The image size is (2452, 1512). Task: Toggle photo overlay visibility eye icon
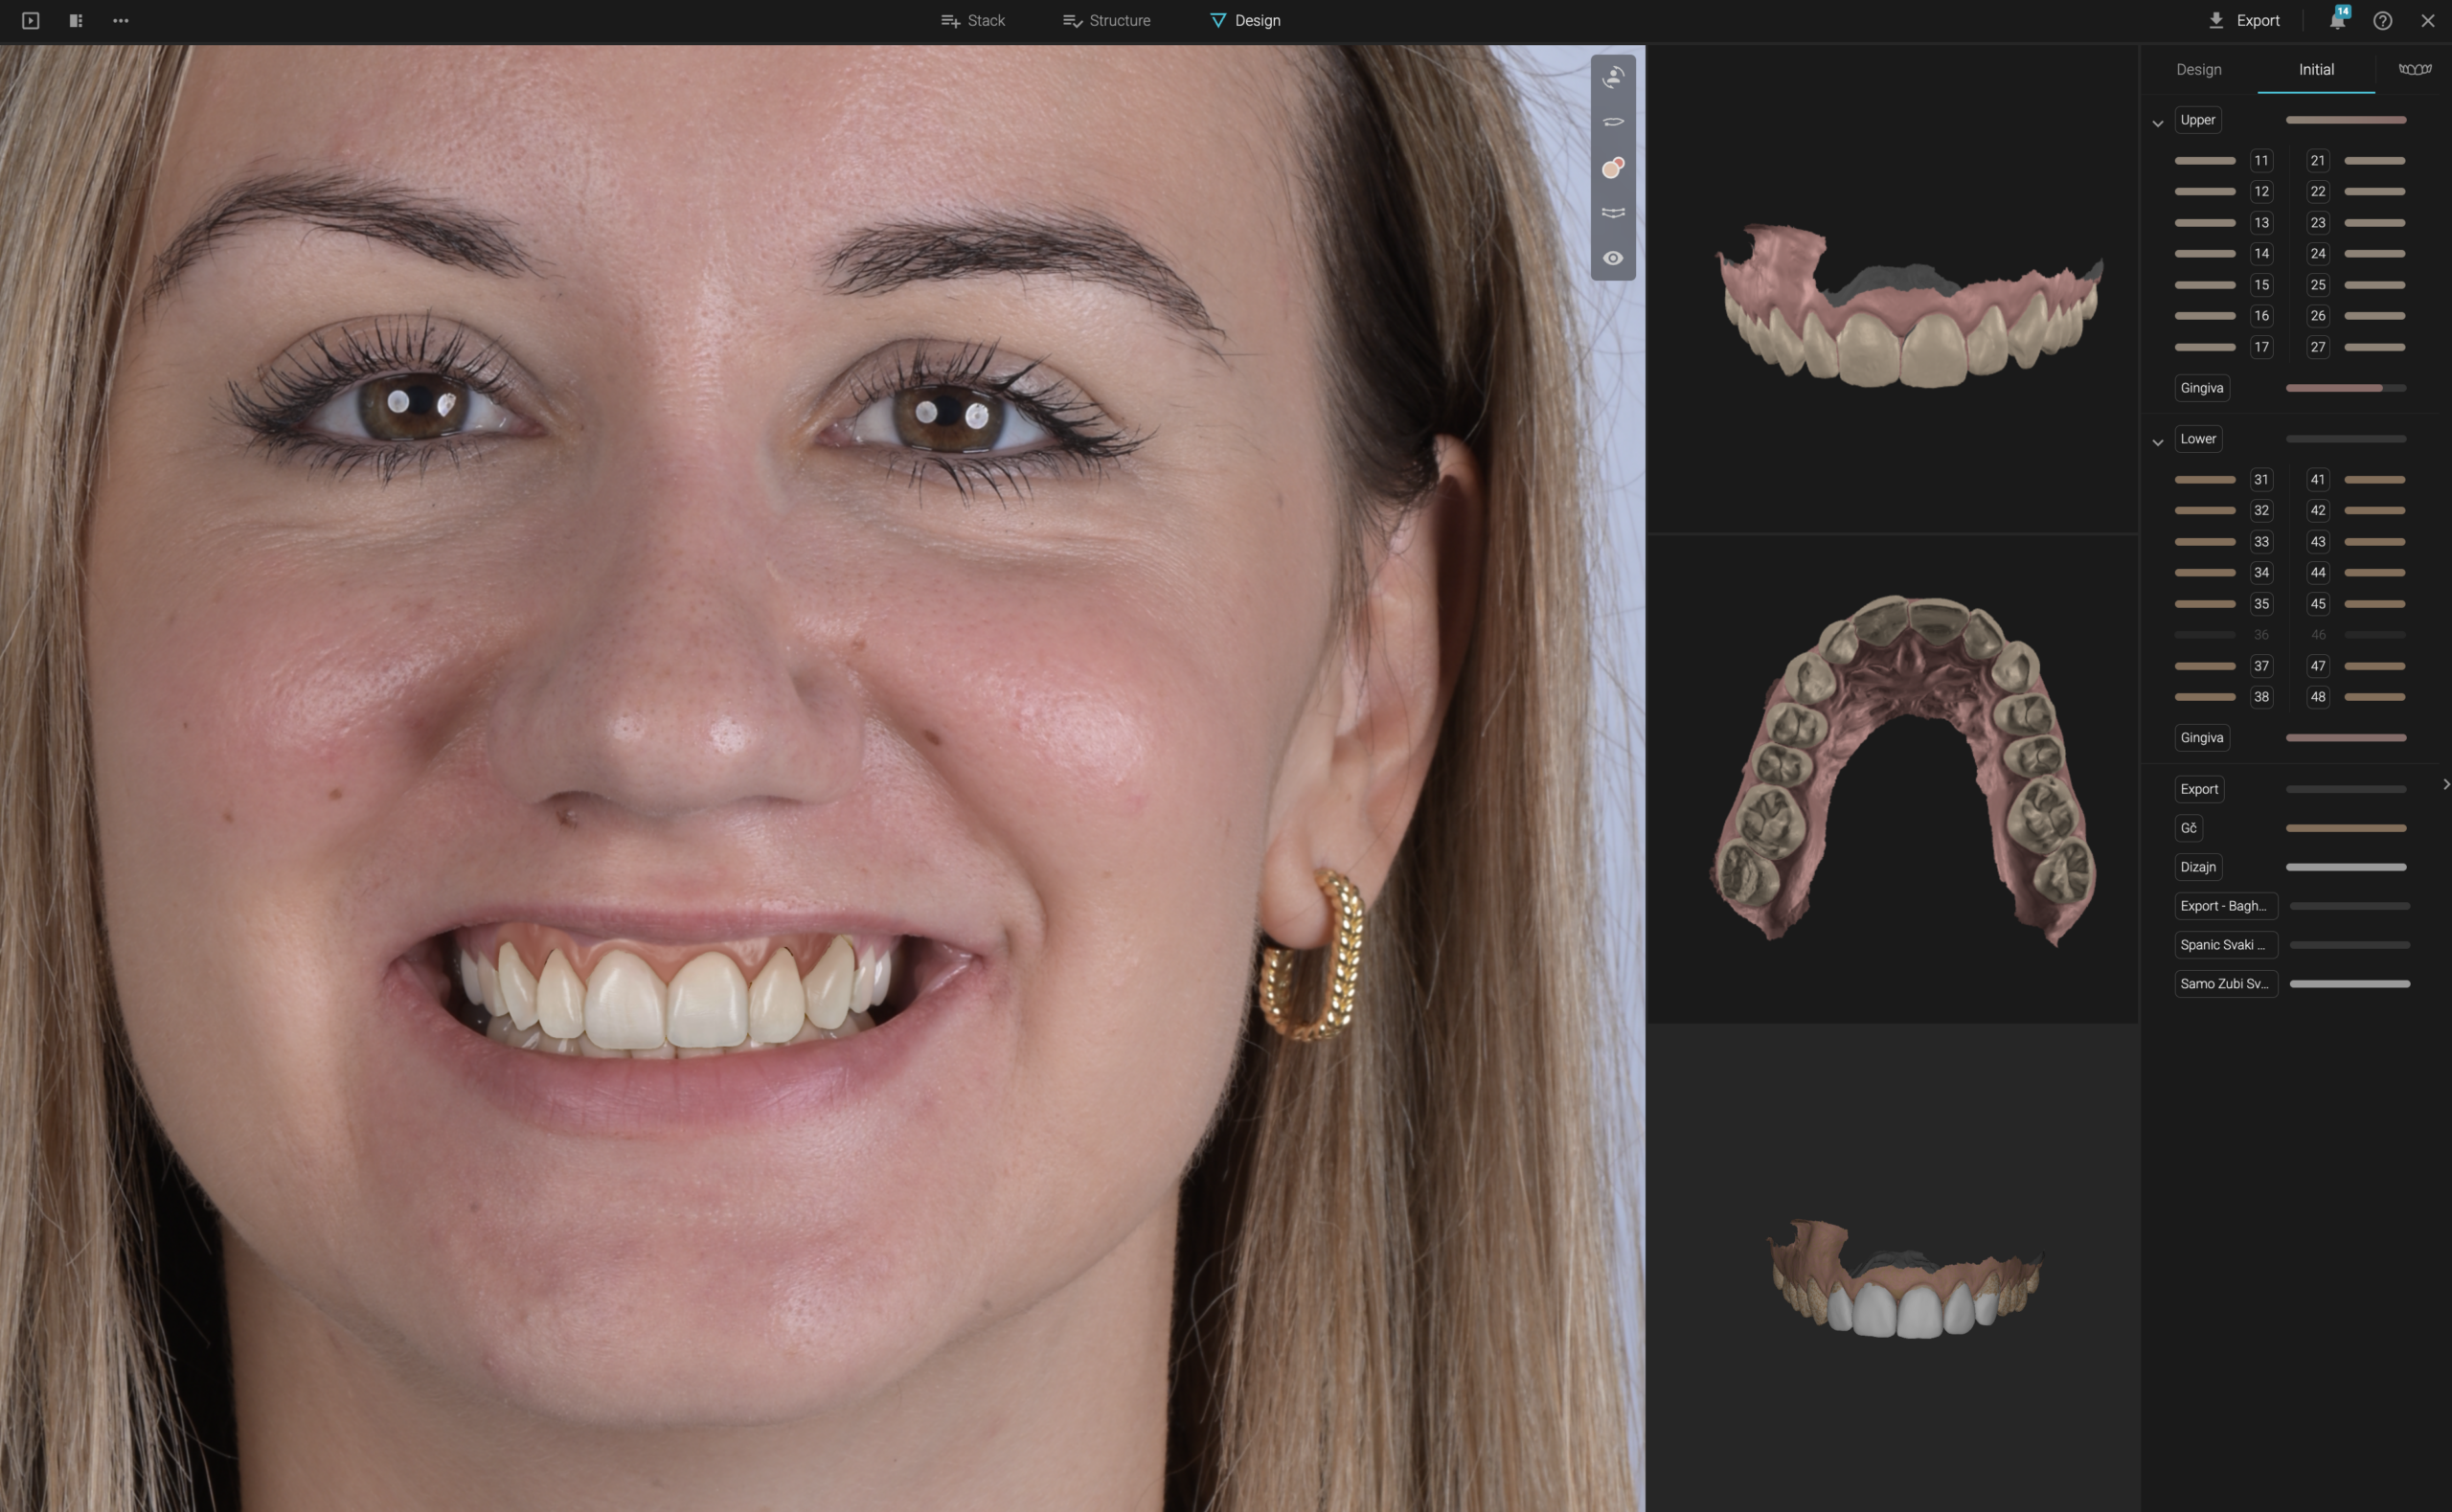pos(1613,258)
